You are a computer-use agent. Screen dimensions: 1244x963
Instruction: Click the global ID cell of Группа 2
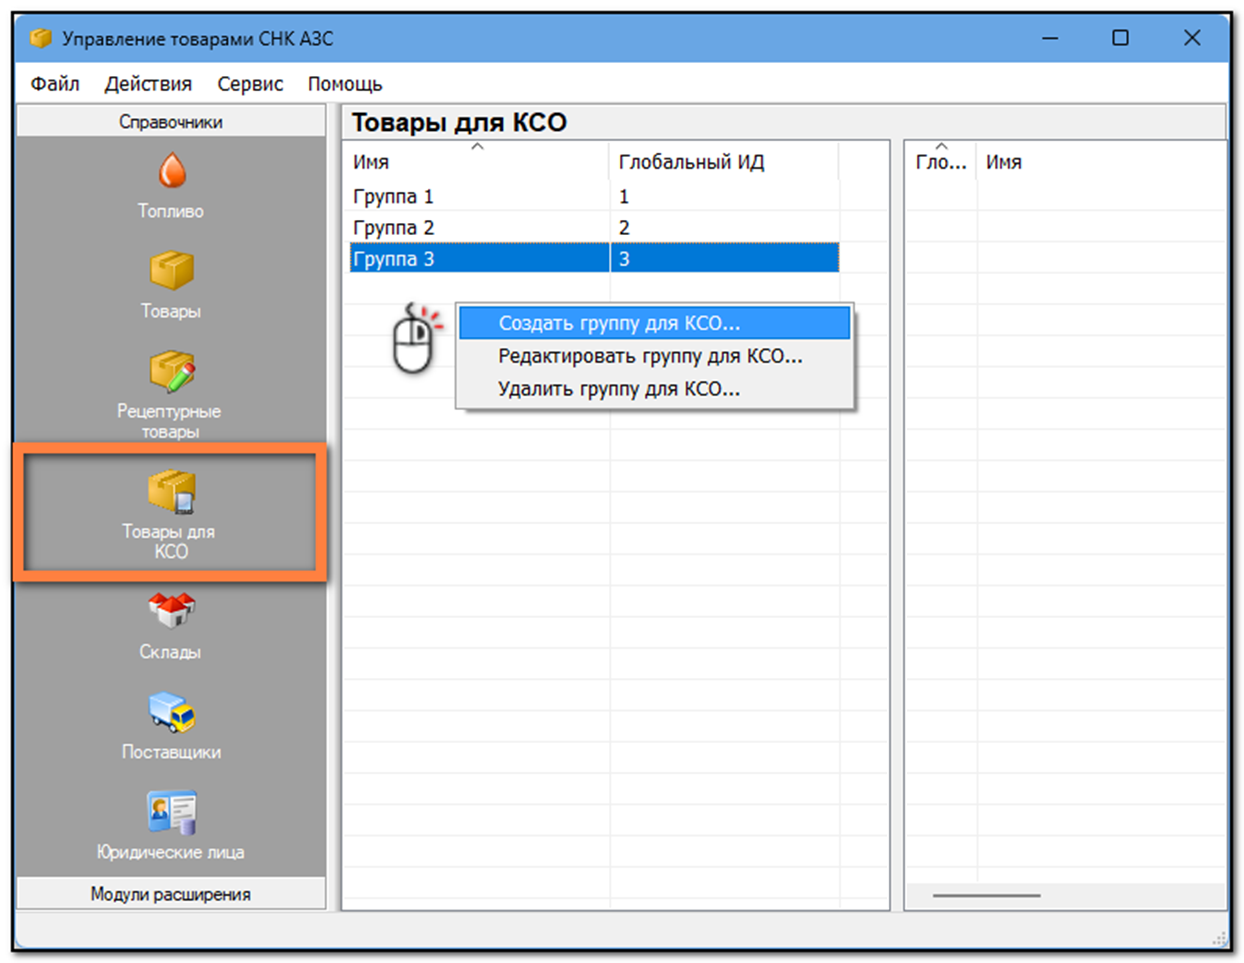coord(724,228)
